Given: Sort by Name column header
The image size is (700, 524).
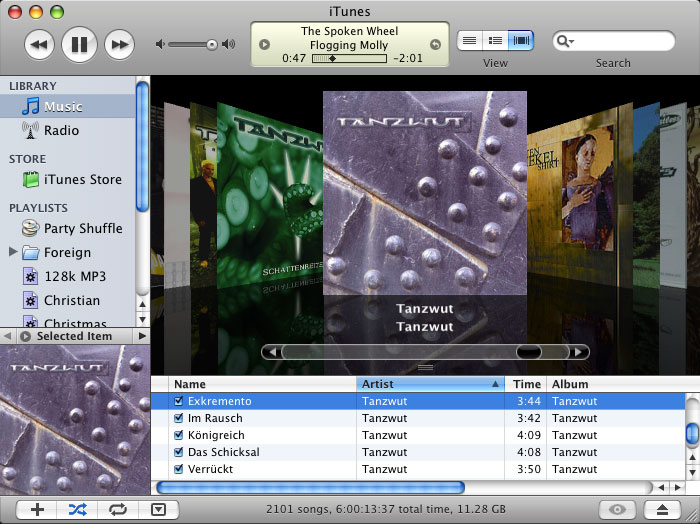Looking at the screenshot, I should pyautogui.click(x=262, y=384).
